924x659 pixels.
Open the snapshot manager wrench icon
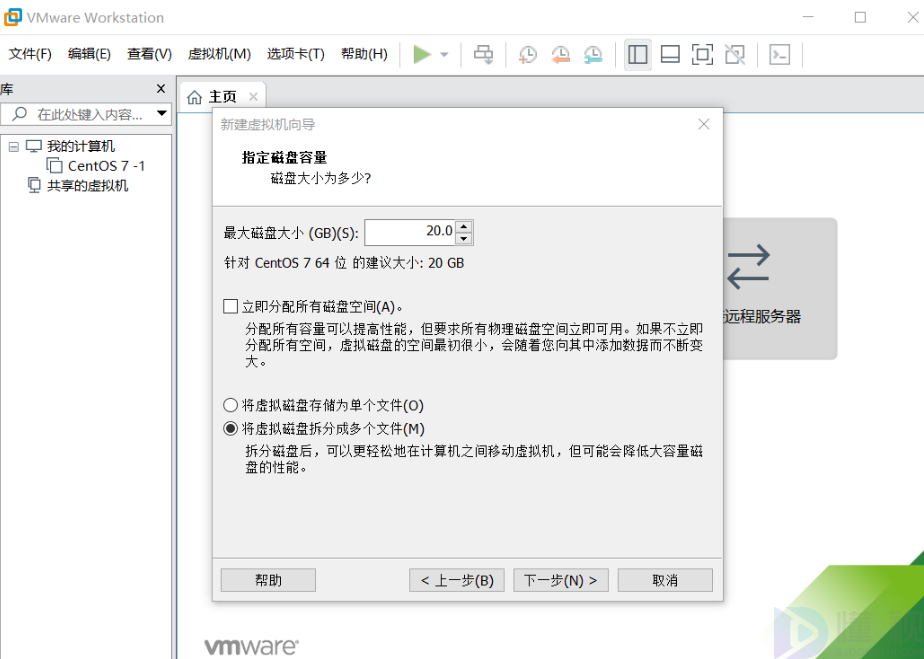click(593, 54)
